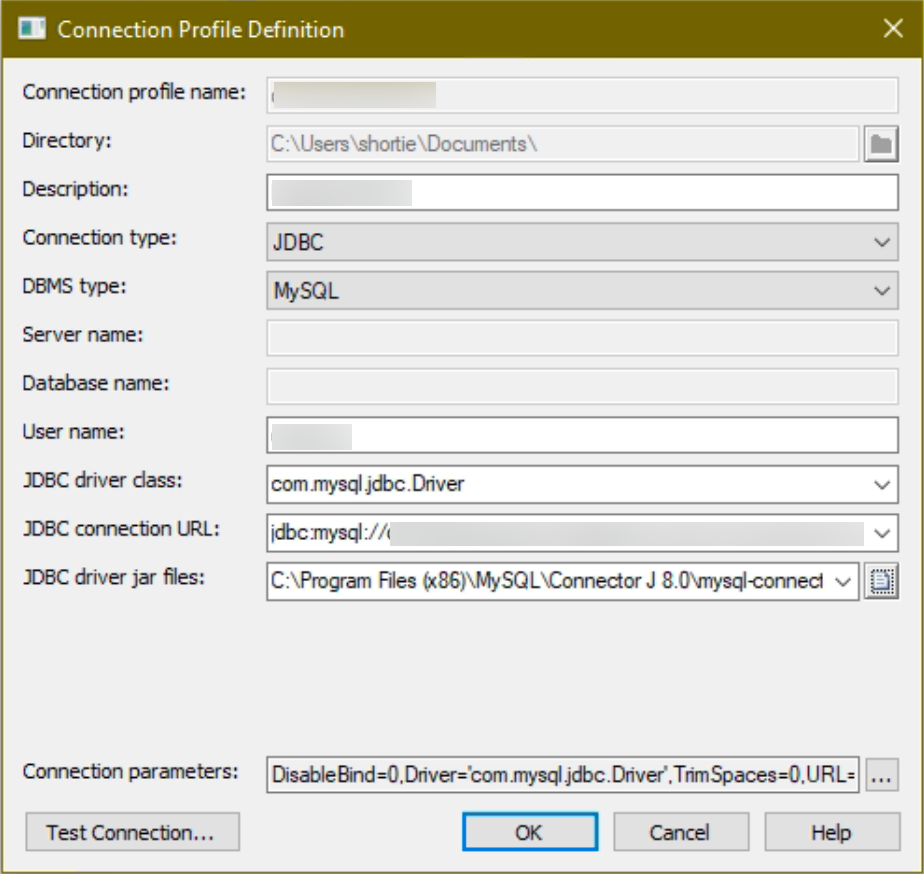Viewport: 924px width, 874px height.
Task: Open Help for this dialog
Action: click(831, 832)
